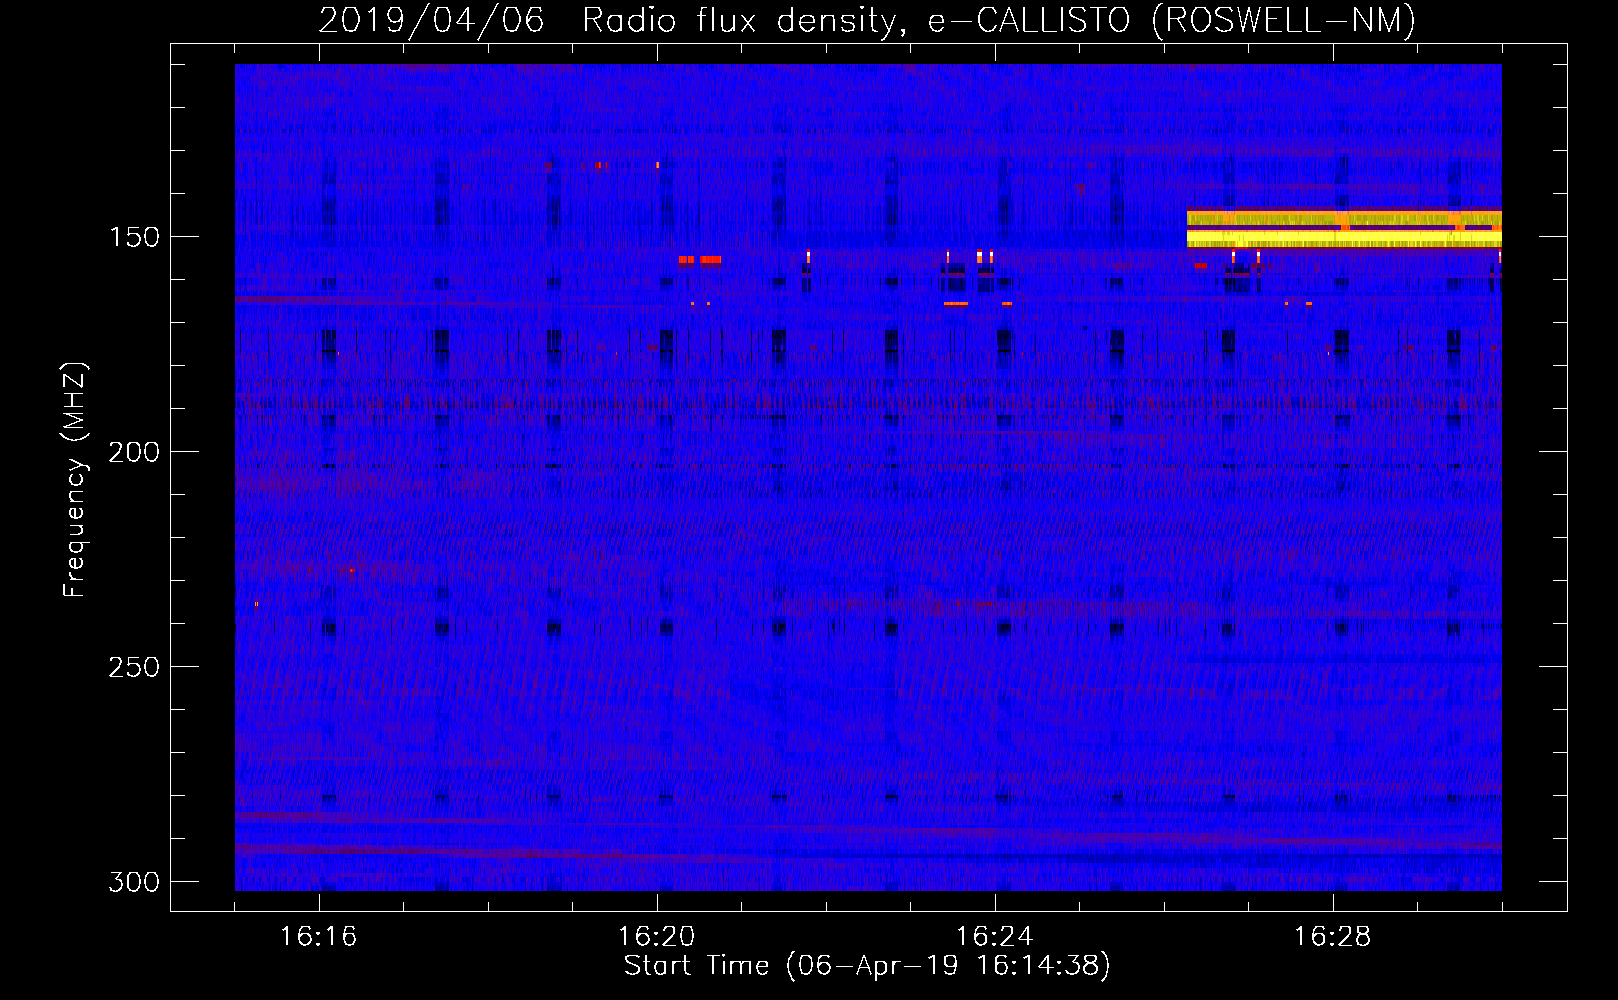Screen dimensions: 1618x1000
Task: Click the plot title starting '2019/04/06 Radio flux density'
Action: [867, 20]
